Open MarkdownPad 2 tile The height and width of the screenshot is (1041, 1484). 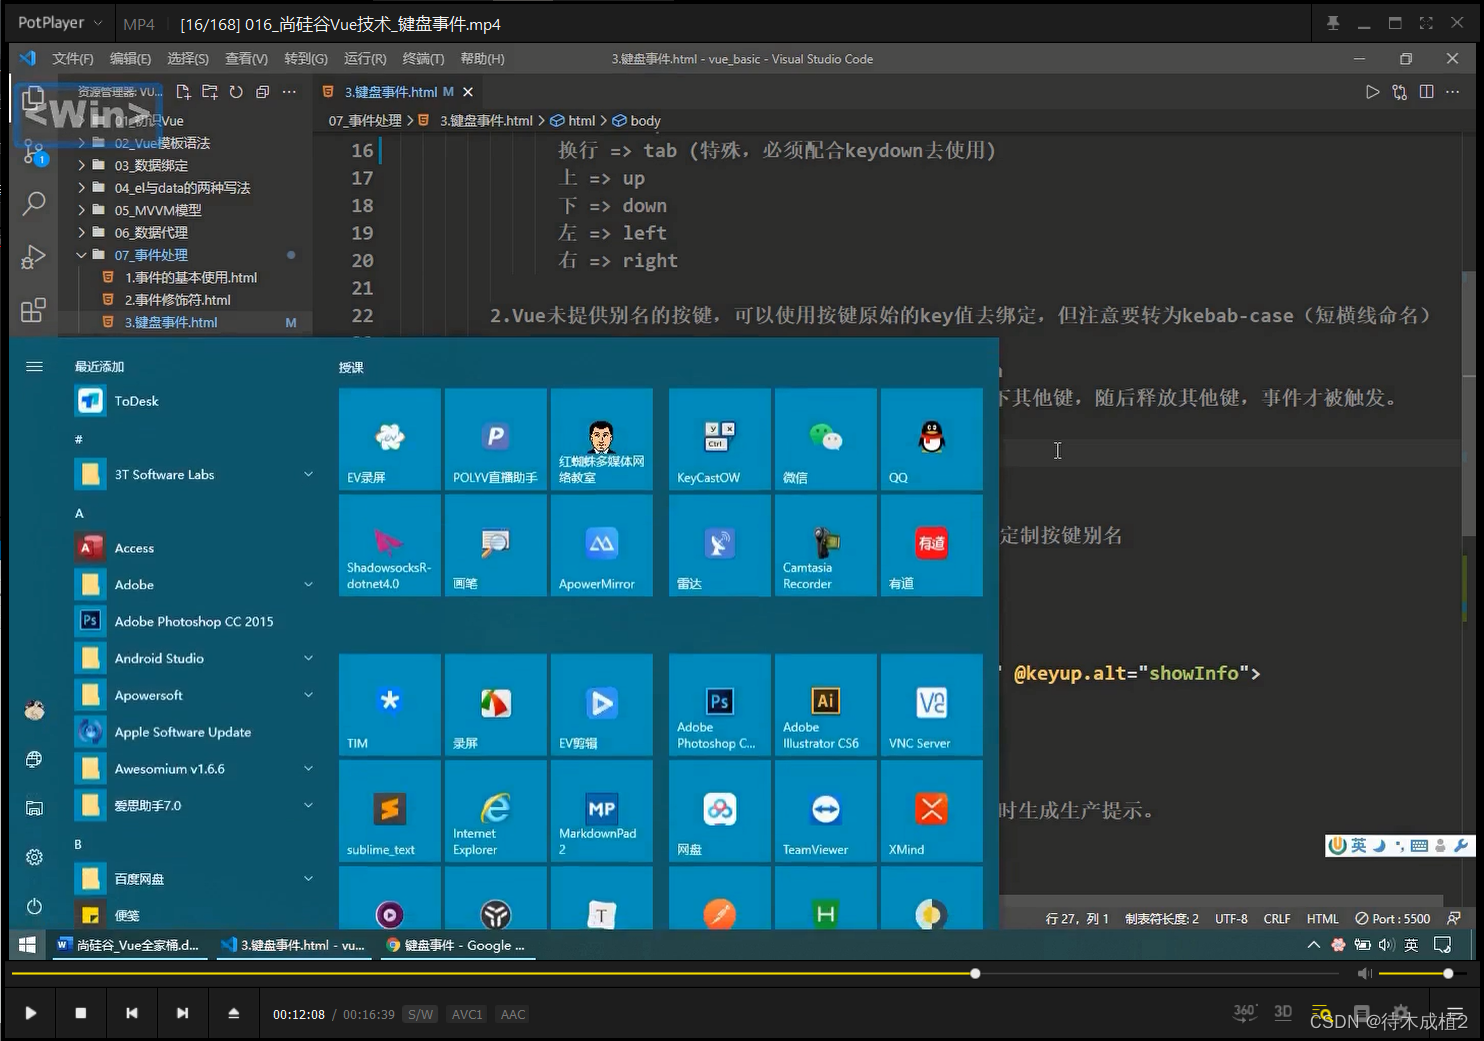[602, 811]
